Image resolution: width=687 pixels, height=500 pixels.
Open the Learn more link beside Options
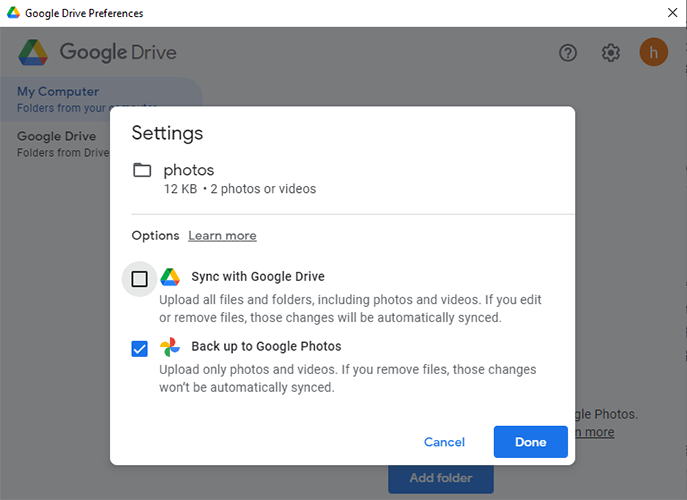(222, 235)
